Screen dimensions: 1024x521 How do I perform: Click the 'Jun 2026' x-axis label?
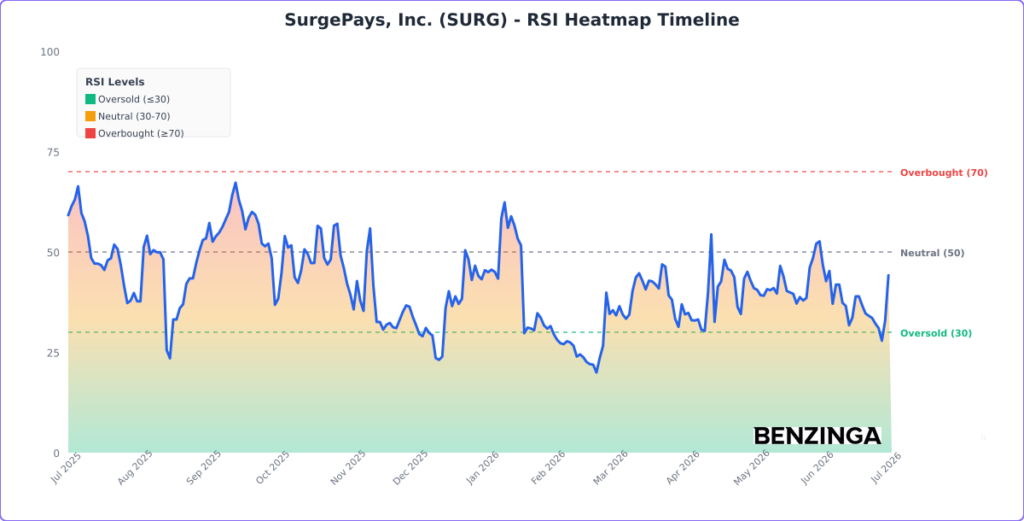pyautogui.click(x=820, y=467)
